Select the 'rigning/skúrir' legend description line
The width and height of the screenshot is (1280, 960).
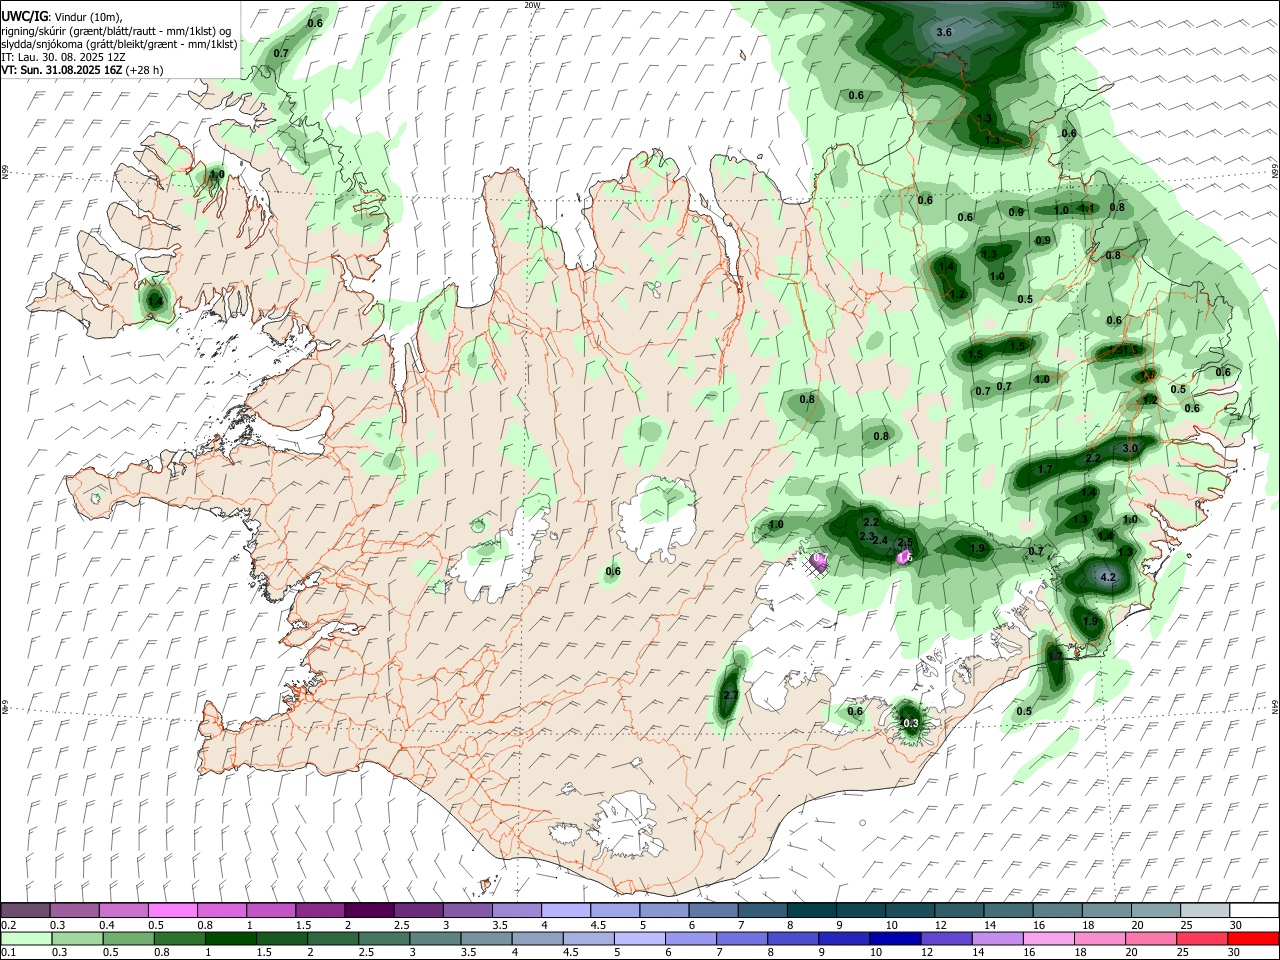click(116, 31)
